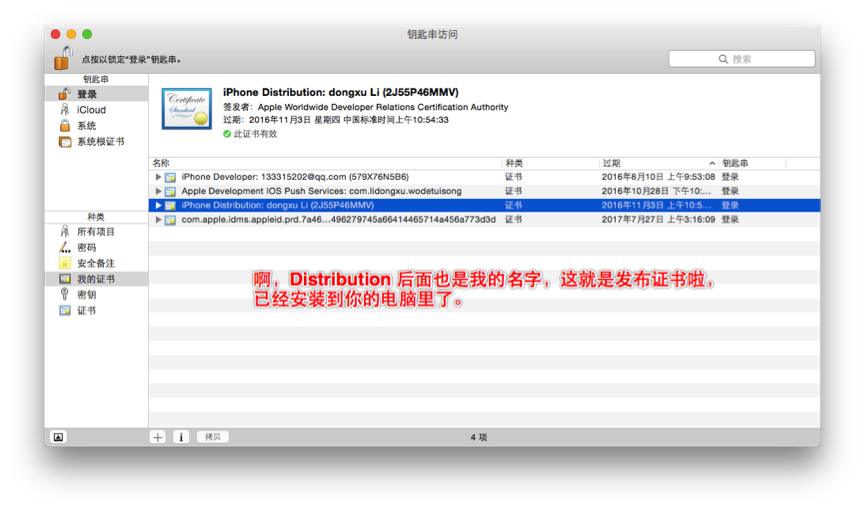Image resolution: width=865 pixels, height=511 pixels.
Task: Sort by the 过期 column header
Action: point(659,163)
